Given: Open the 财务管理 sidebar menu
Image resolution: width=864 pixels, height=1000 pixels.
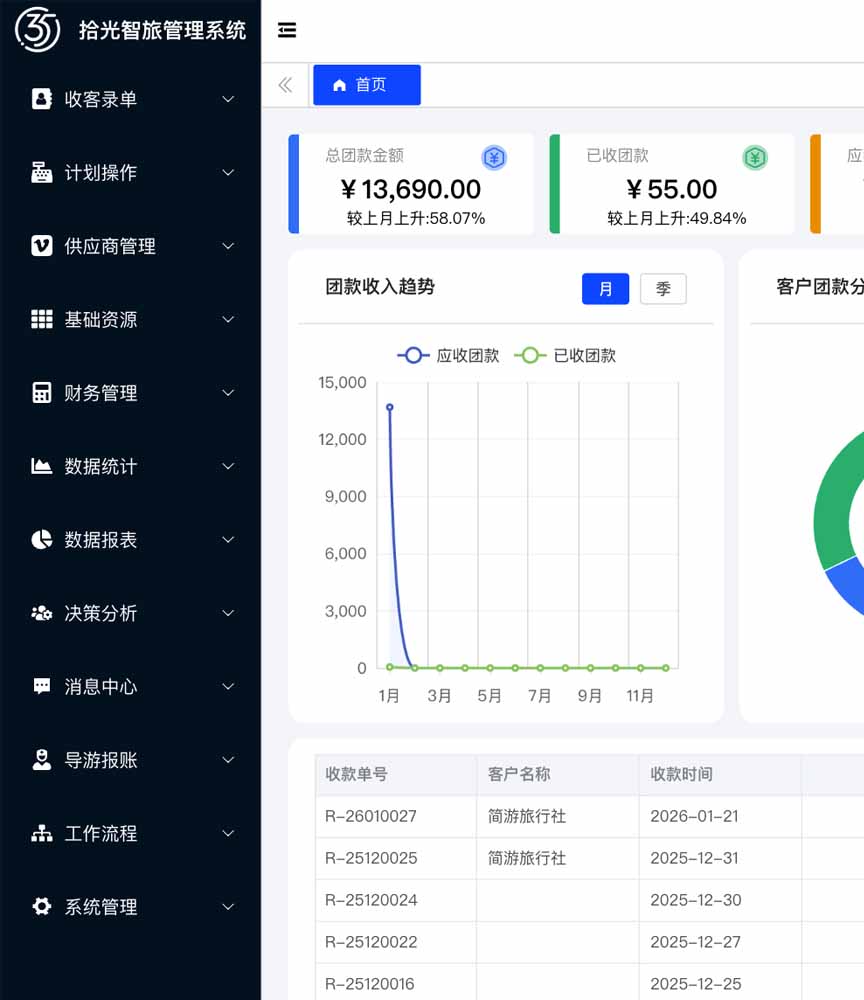Looking at the screenshot, I should point(130,392).
